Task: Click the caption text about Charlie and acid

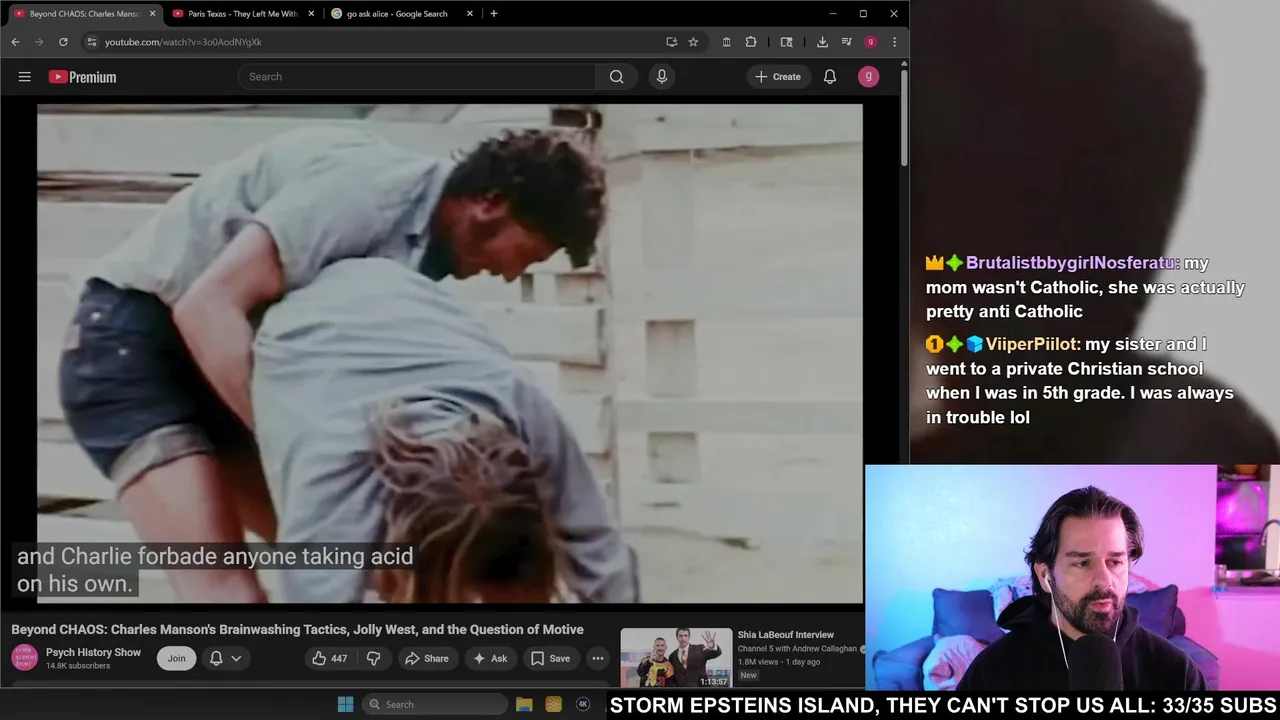Action: [x=215, y=570]
